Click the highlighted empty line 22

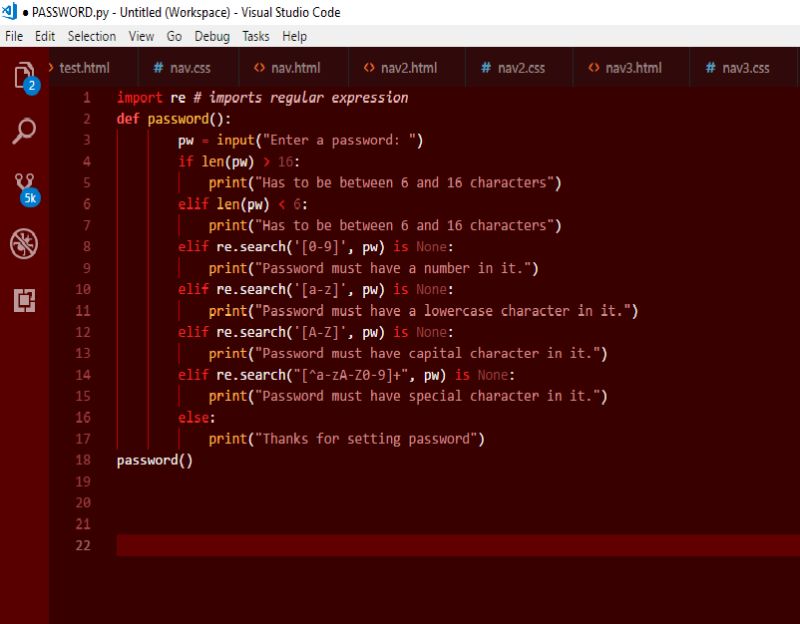[x=458, y=545]
